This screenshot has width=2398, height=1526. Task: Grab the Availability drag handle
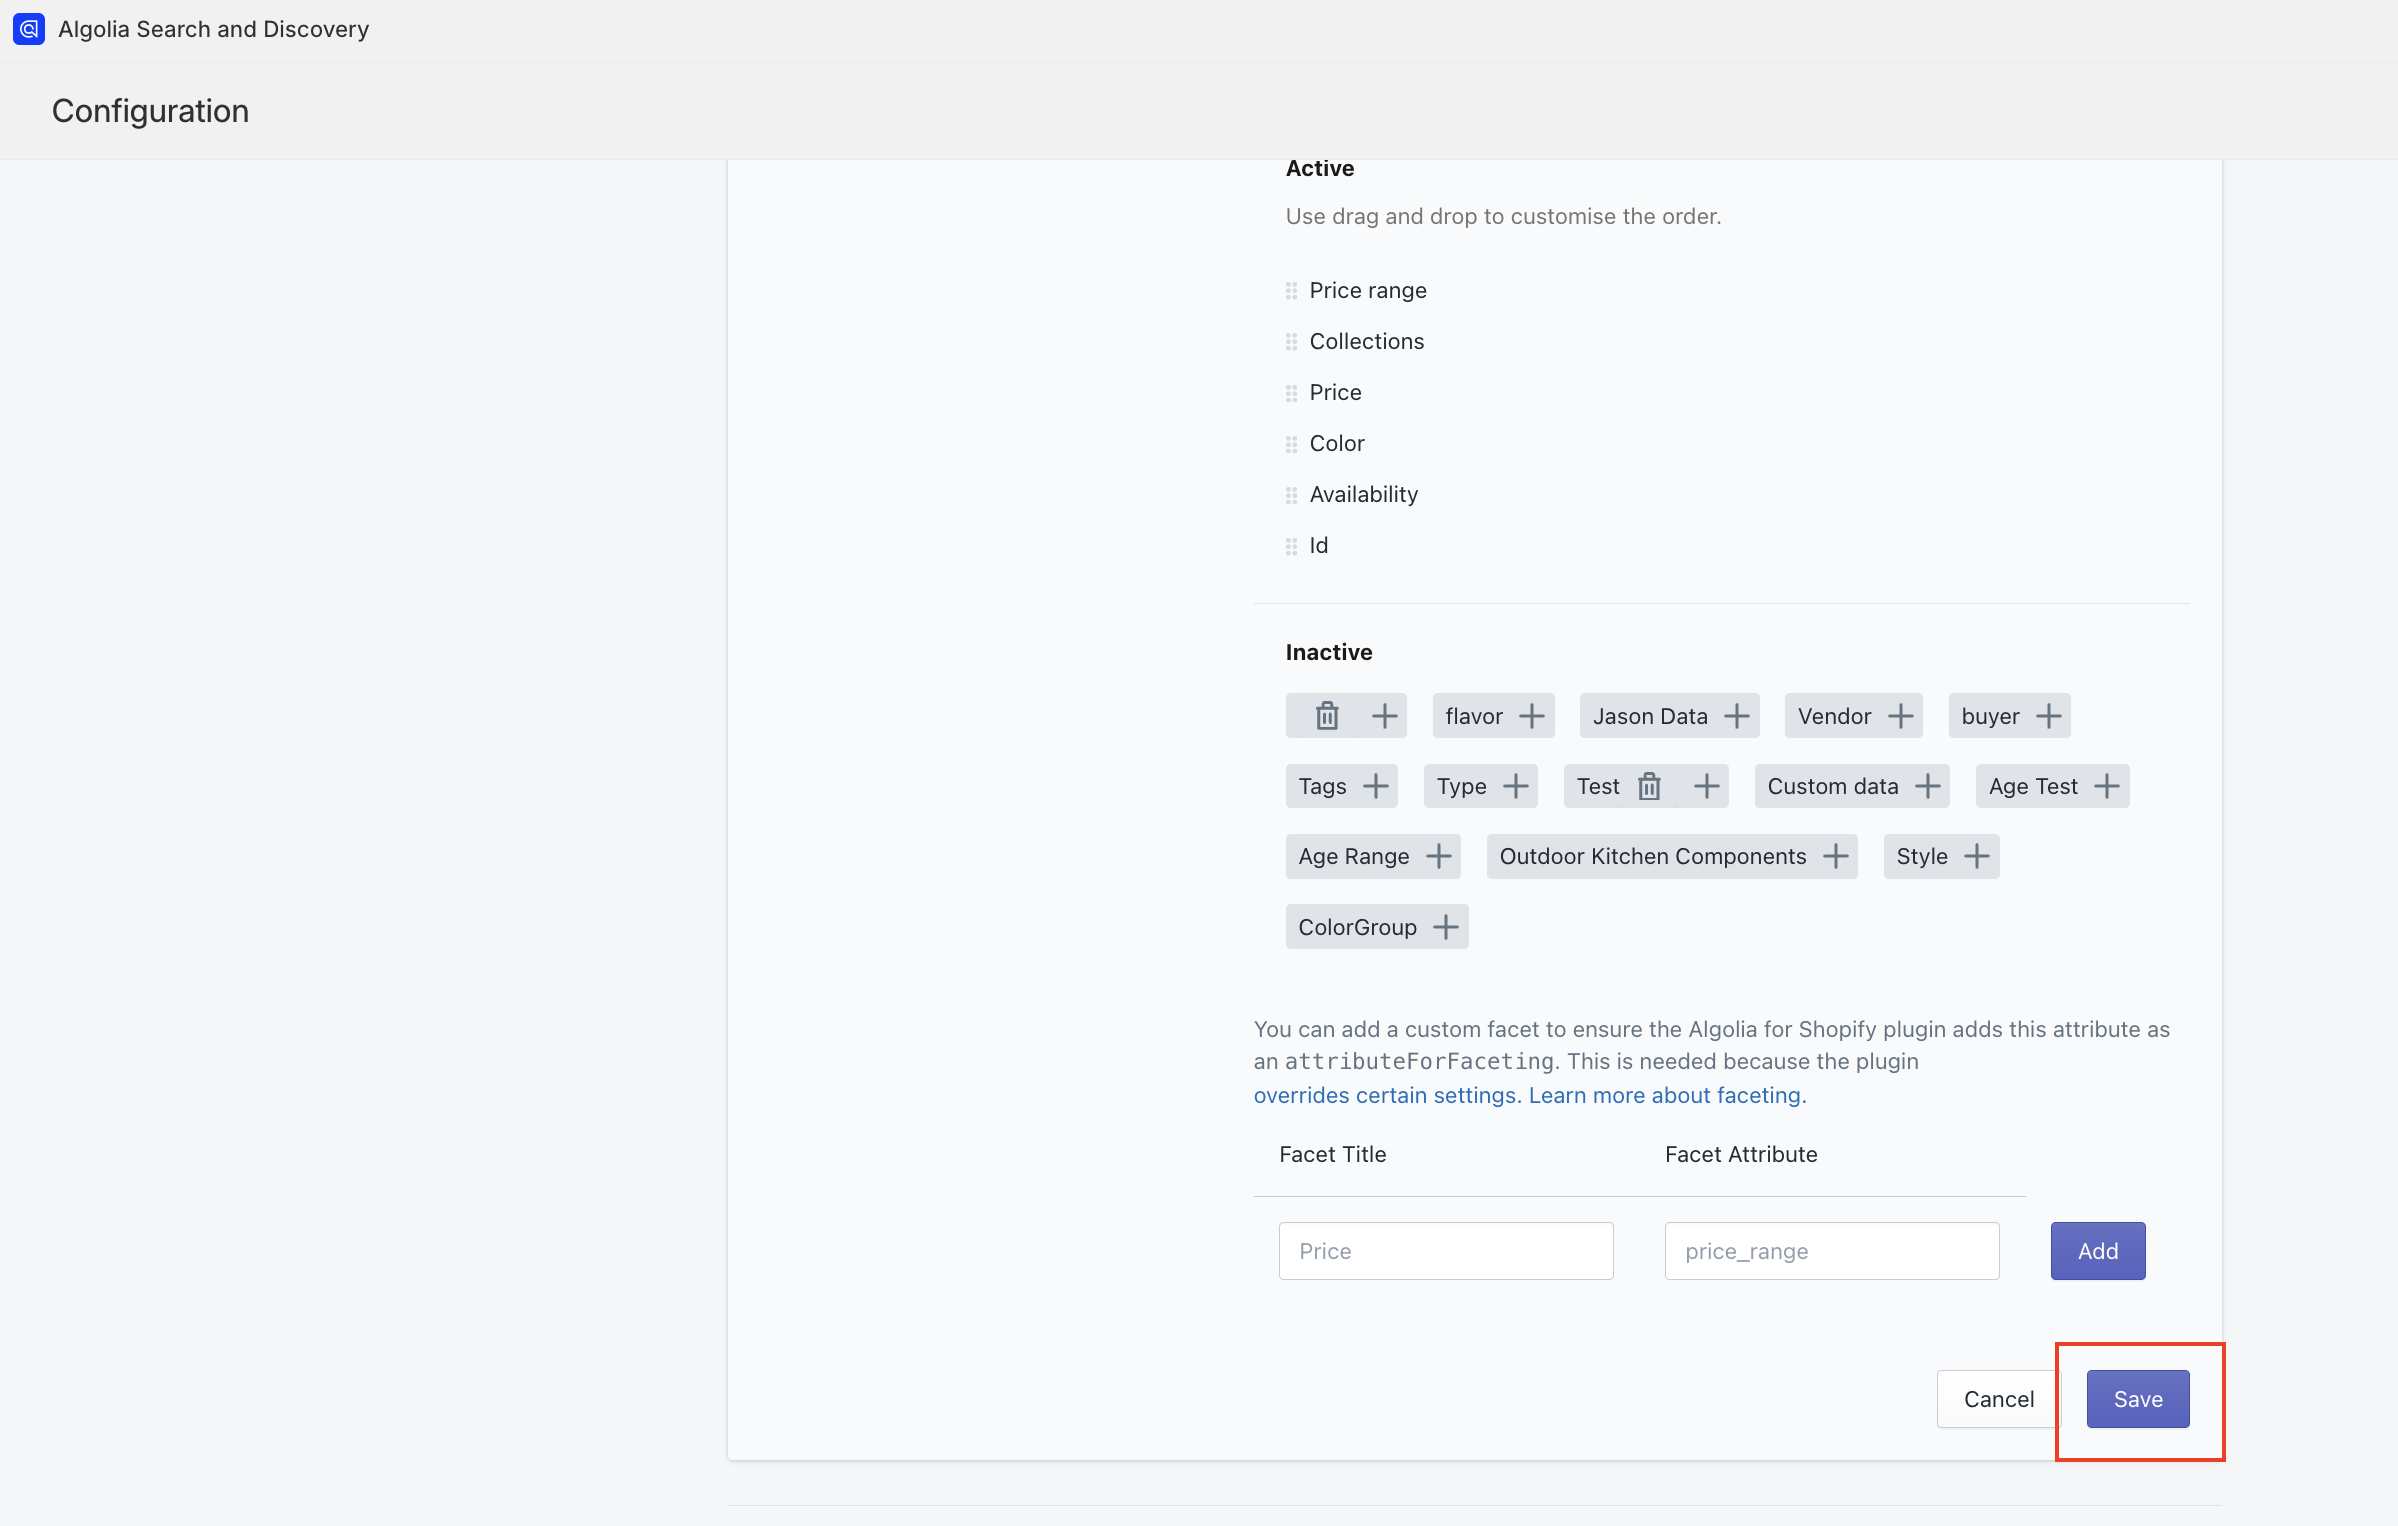pos(1291,495)
